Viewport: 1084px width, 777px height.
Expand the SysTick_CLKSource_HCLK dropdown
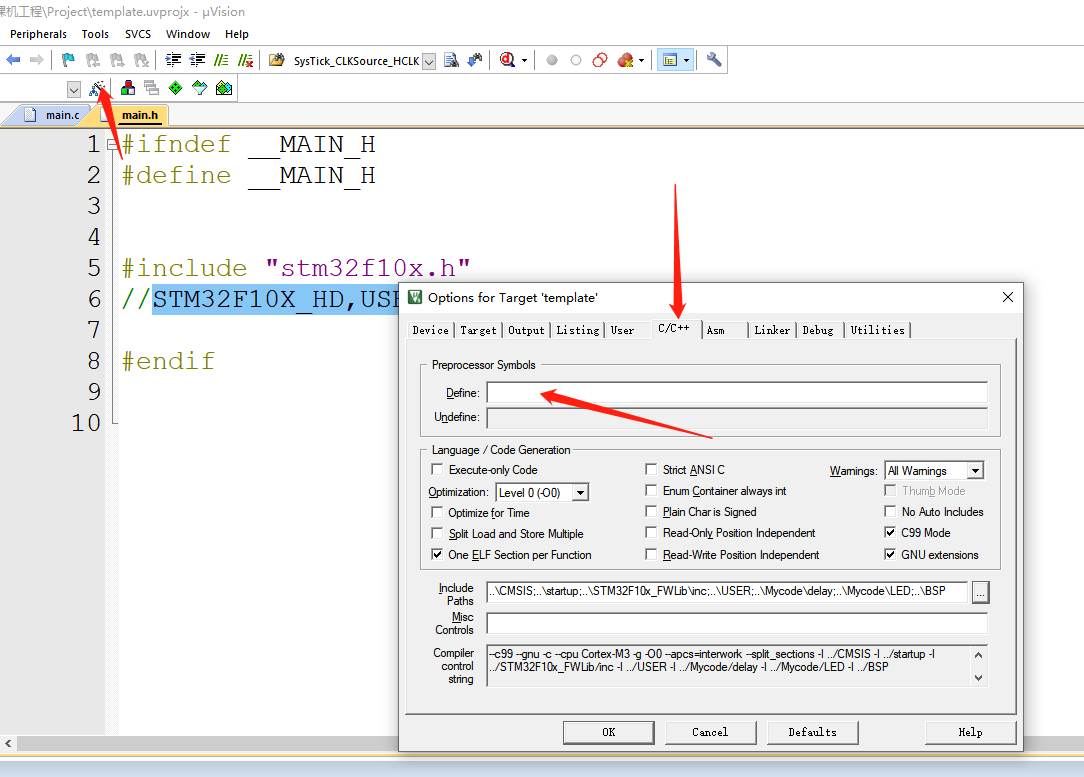point(428,60)
